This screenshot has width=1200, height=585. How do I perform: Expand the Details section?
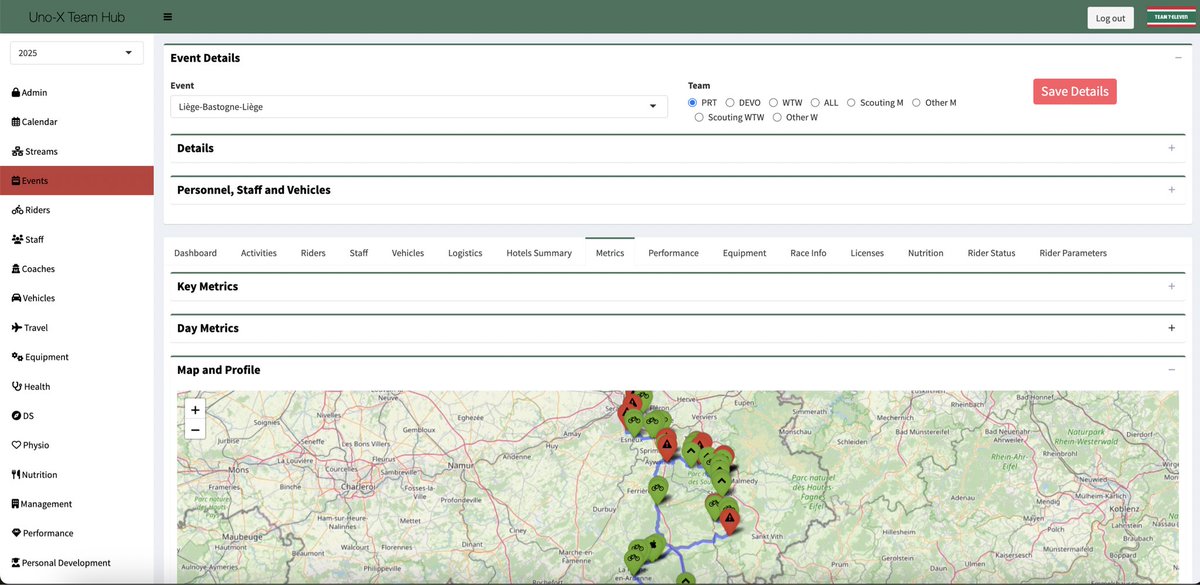(1171, 148)
